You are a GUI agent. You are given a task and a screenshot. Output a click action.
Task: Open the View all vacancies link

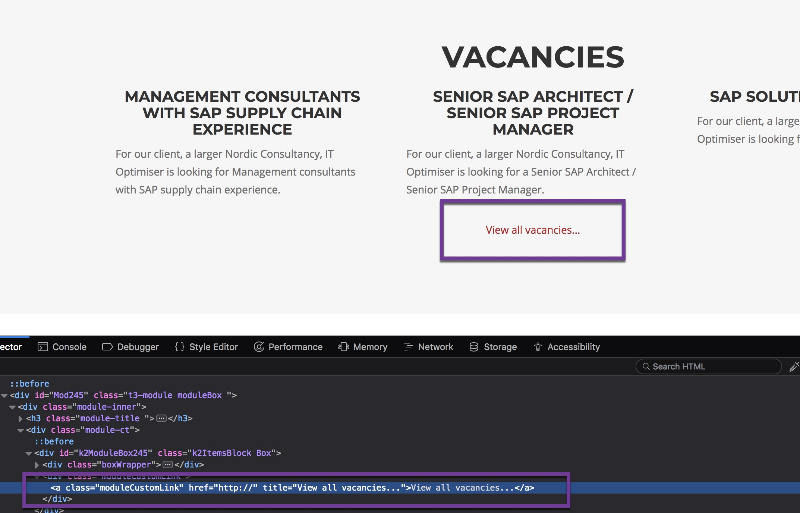pos(532,230)
